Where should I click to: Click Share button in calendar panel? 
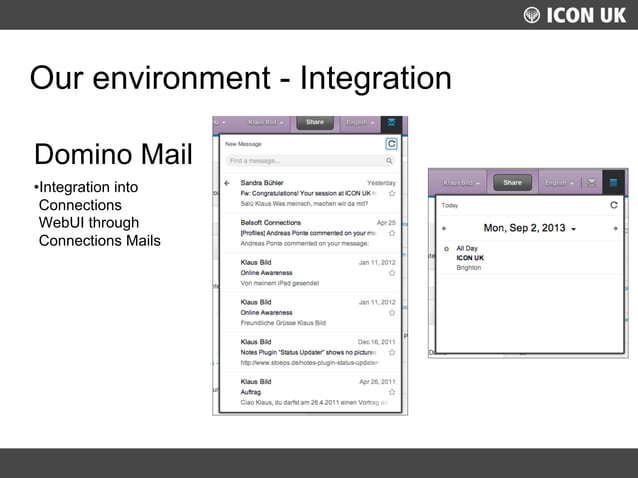point(512,183)
